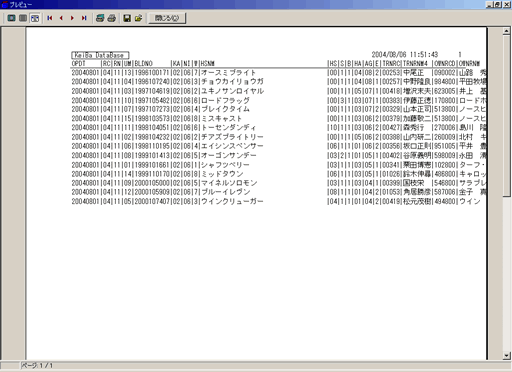512x372 pixels.
Task: Click the vertical scrollbar down arrow
Action: click(506, 355)
